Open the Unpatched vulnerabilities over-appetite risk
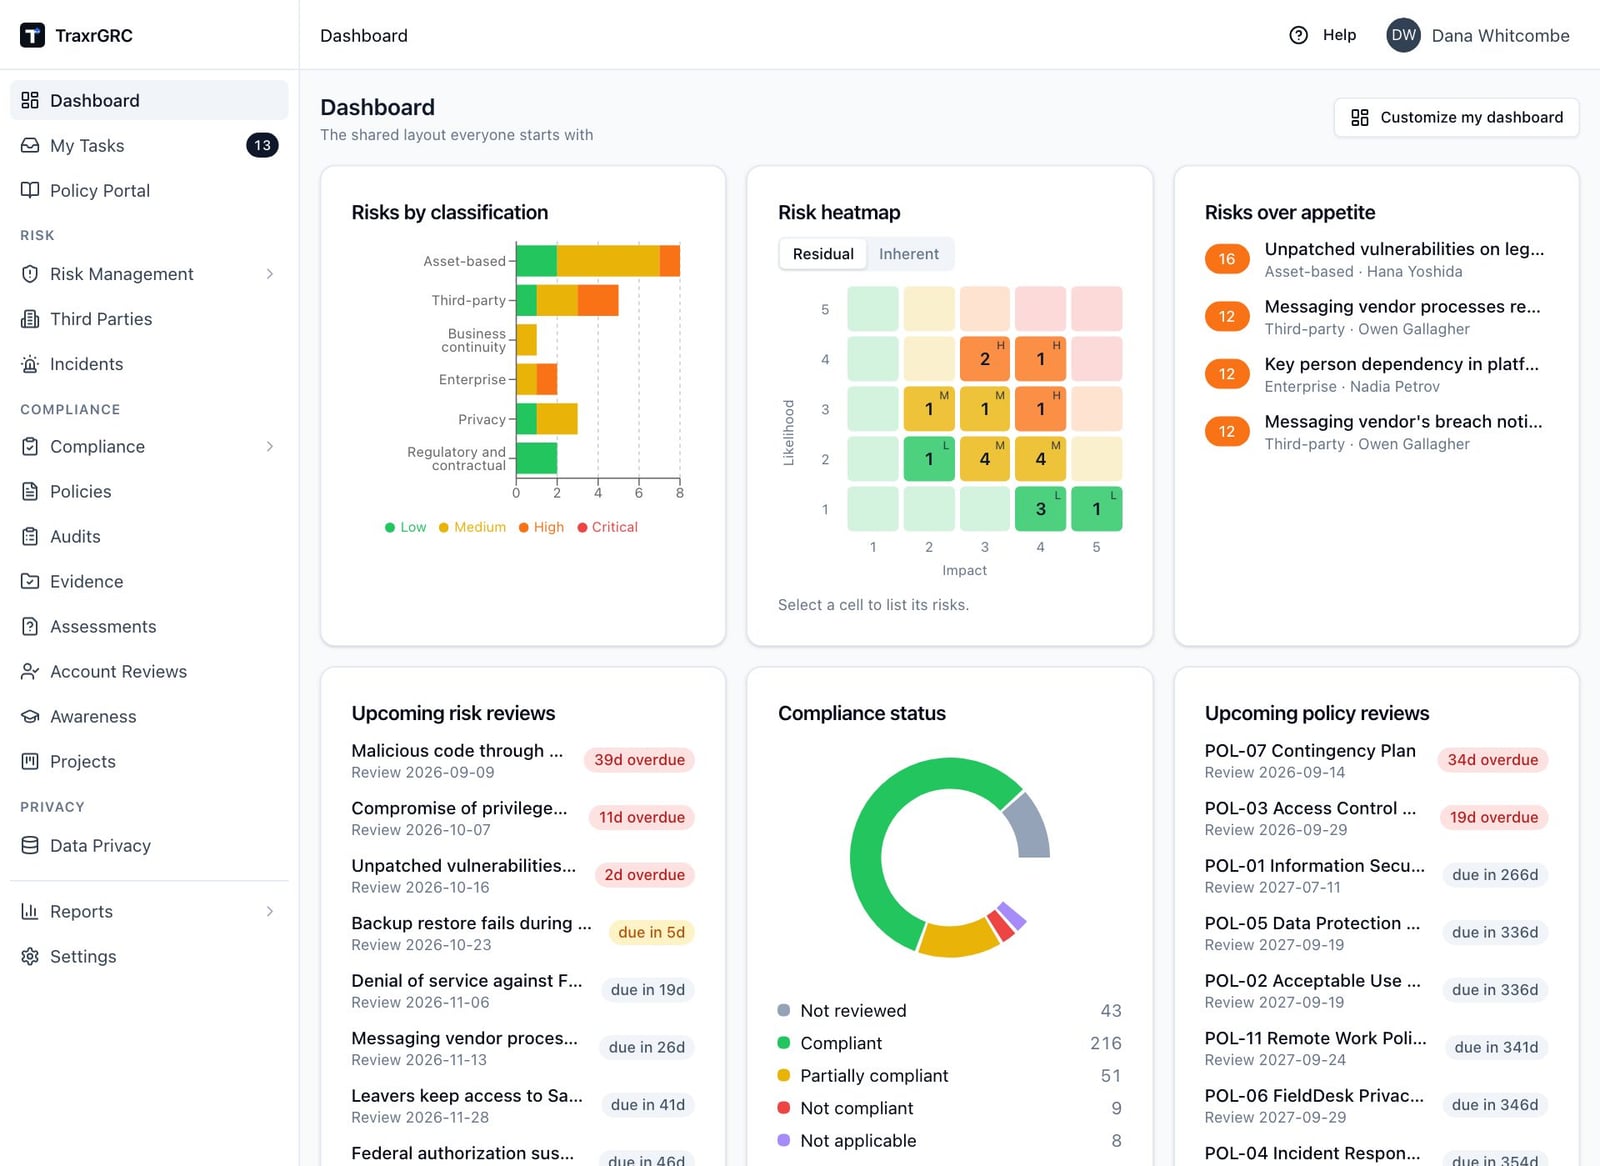The width and height of the screenshot is (1600, 1166). [x=1376, y=259]
